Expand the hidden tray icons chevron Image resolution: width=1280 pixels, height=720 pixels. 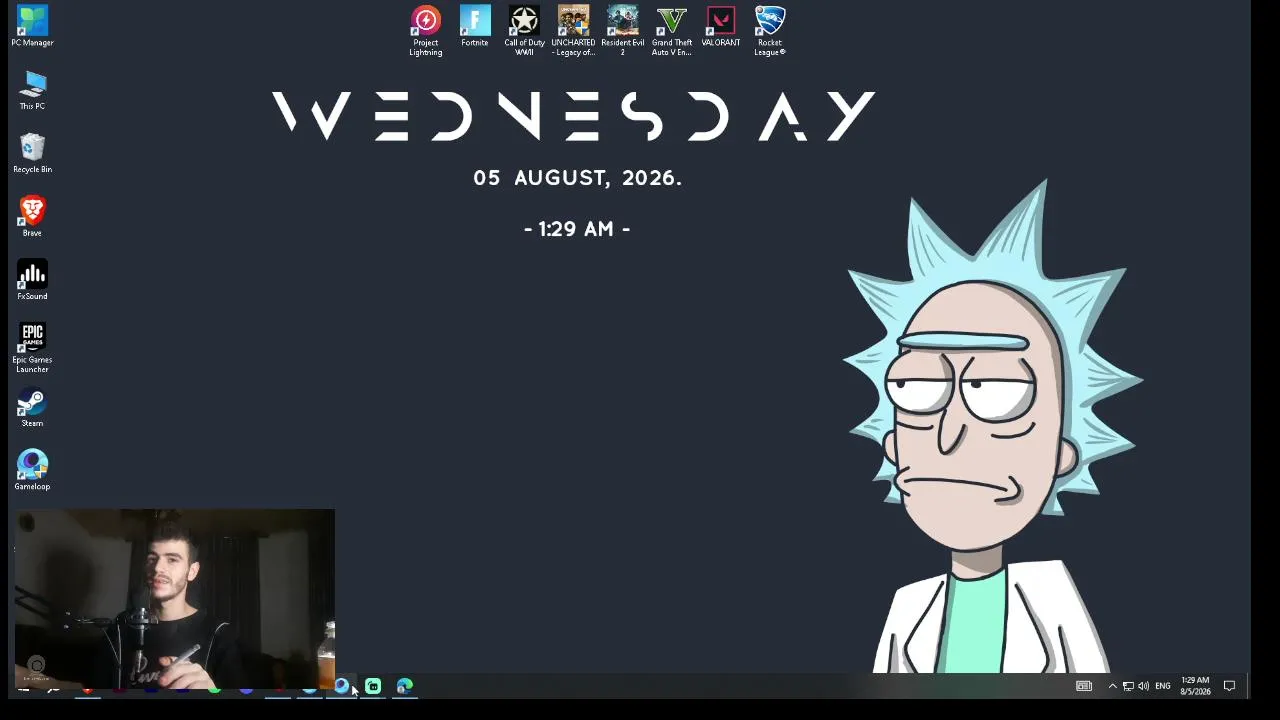(x=1112, y=686)
